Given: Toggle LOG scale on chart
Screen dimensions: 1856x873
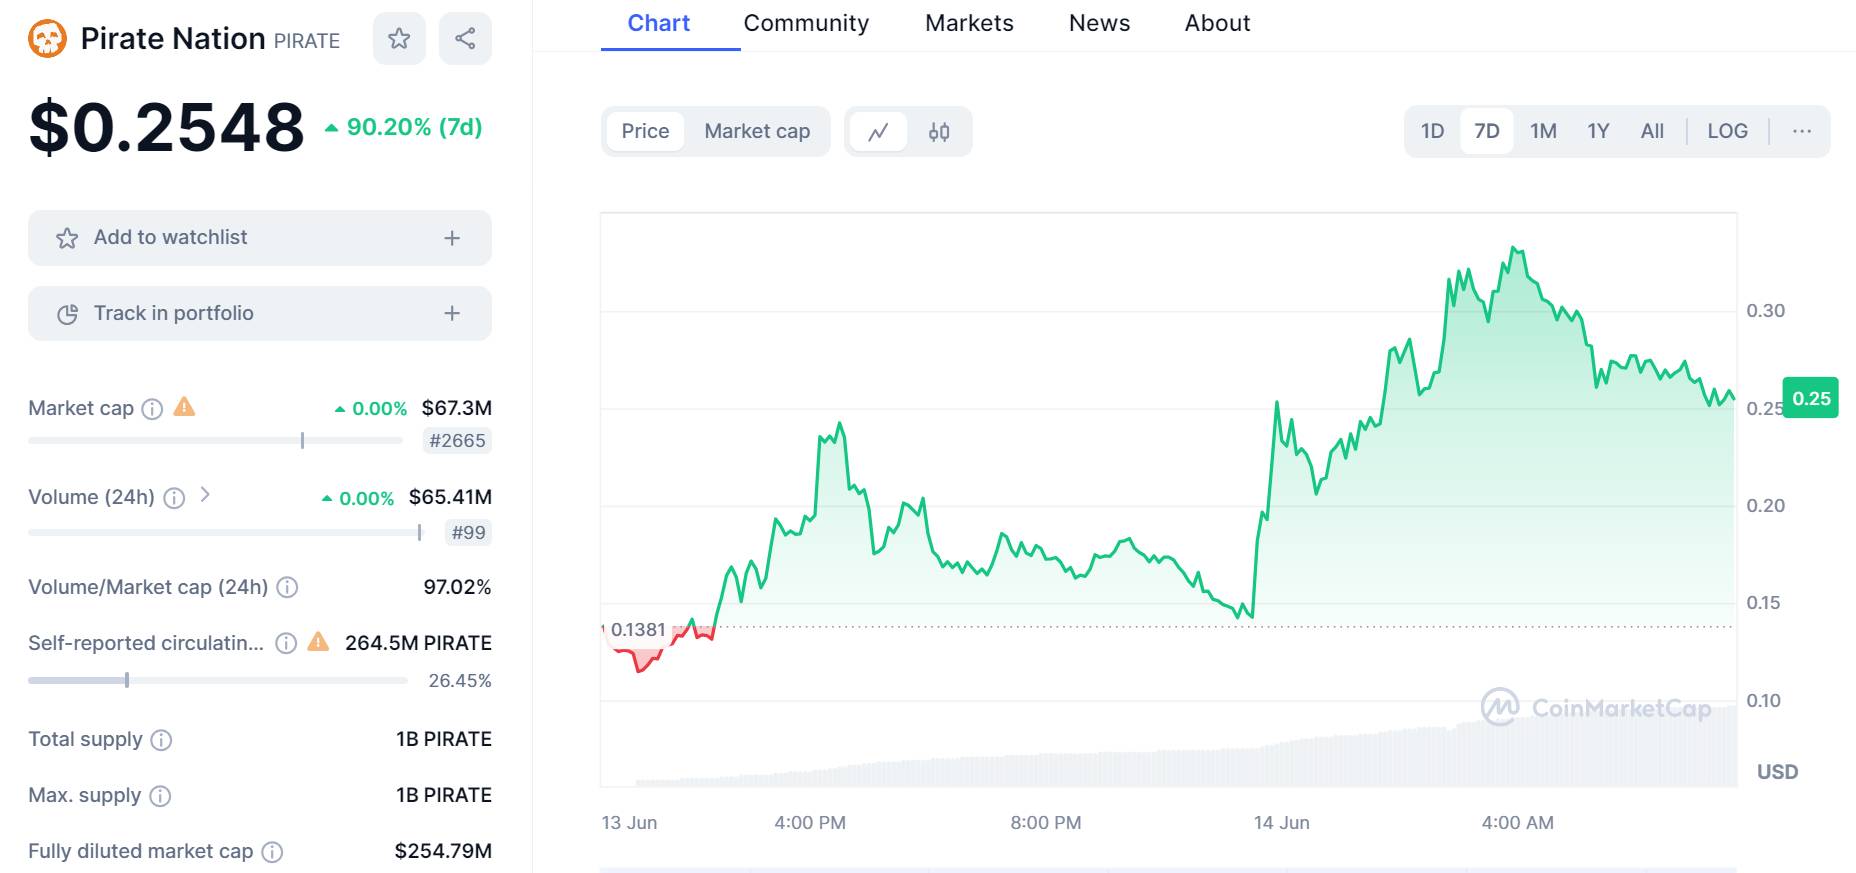Looking at the screenshot, I should (1727, 131).
